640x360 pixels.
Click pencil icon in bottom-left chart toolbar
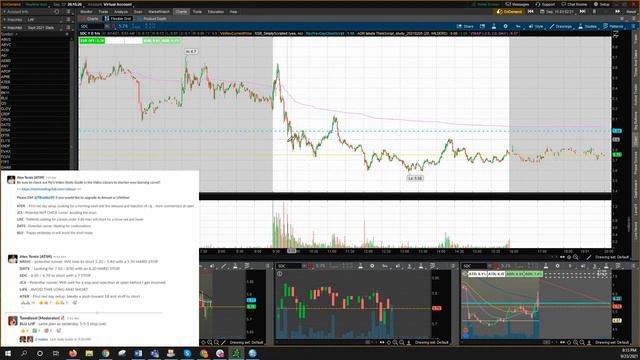pos(223,266)
